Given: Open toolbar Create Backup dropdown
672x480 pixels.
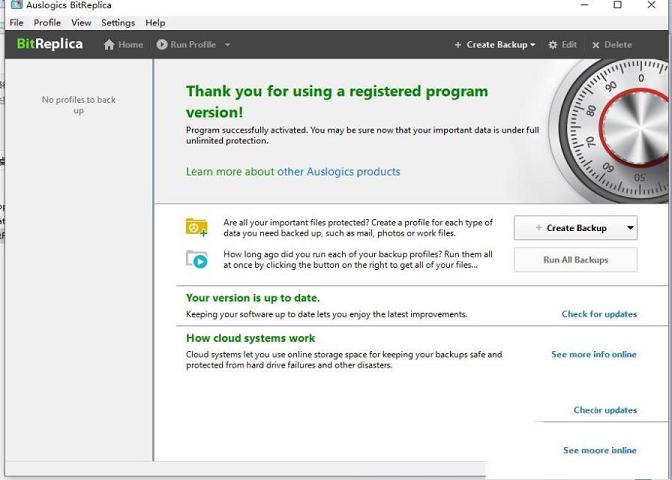Looking at the screenshot, I should tap(495, 45).
